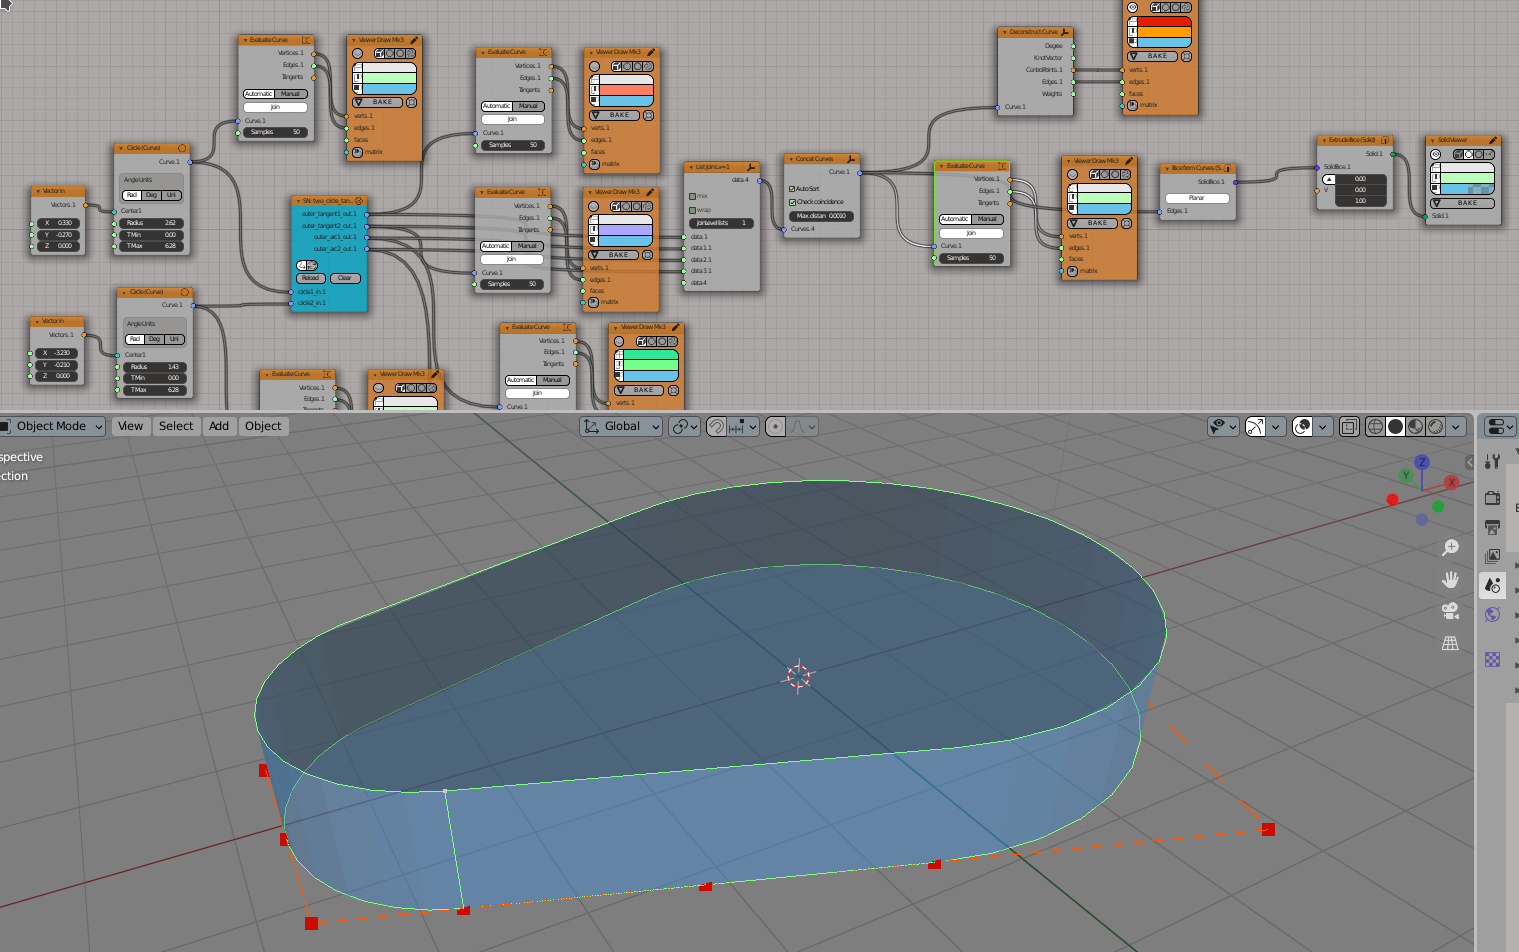Open the viewport zoom tool icon
Image resolution: width=1519 pixels, height=952 pixels.
(1450, 547)
